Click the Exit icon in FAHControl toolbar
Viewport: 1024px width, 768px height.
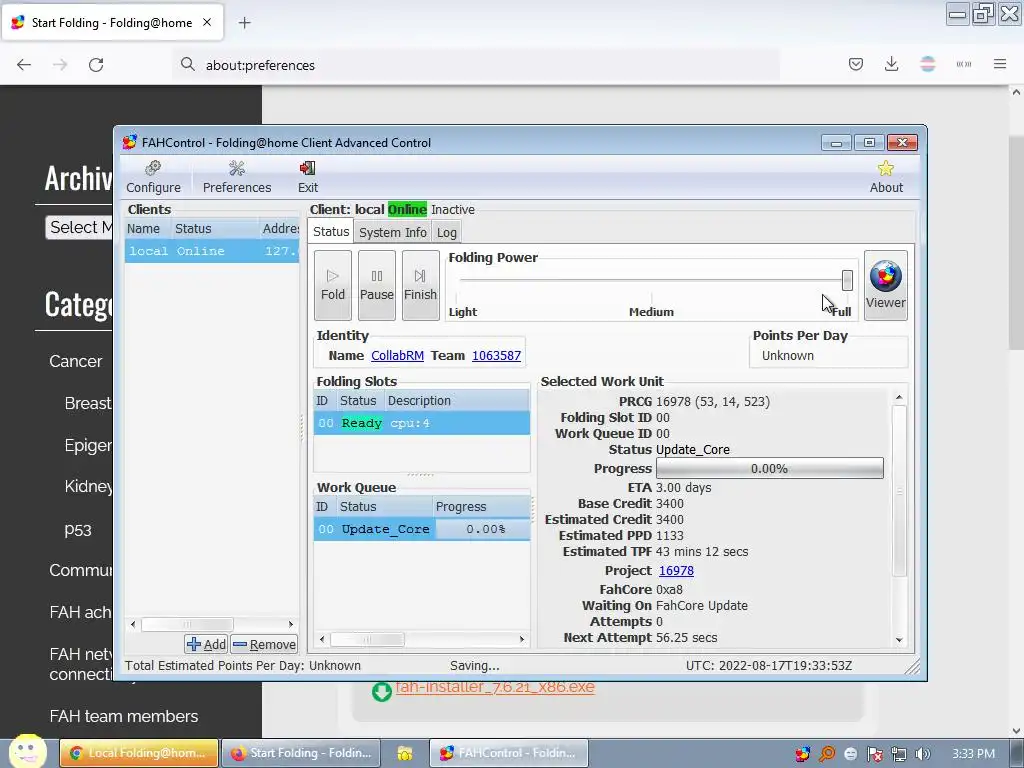tap(308, 177)
